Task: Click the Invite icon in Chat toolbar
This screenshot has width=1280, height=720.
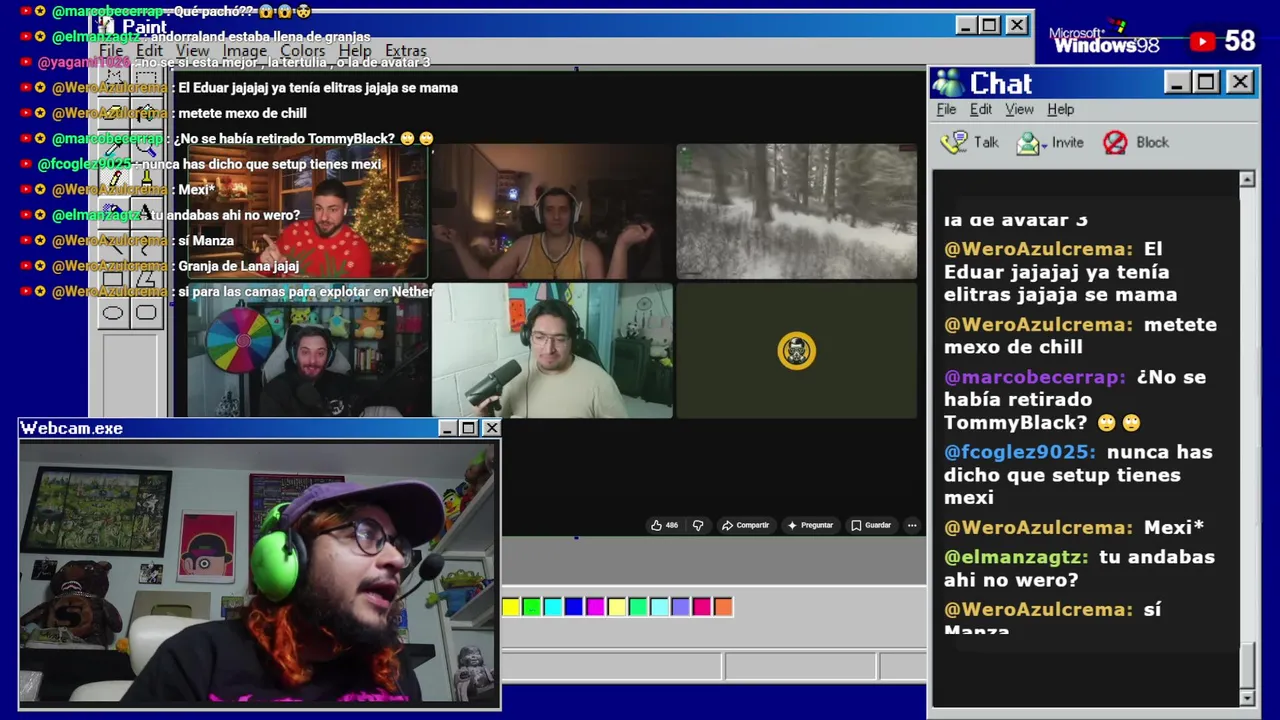Action: point(1027,143)
